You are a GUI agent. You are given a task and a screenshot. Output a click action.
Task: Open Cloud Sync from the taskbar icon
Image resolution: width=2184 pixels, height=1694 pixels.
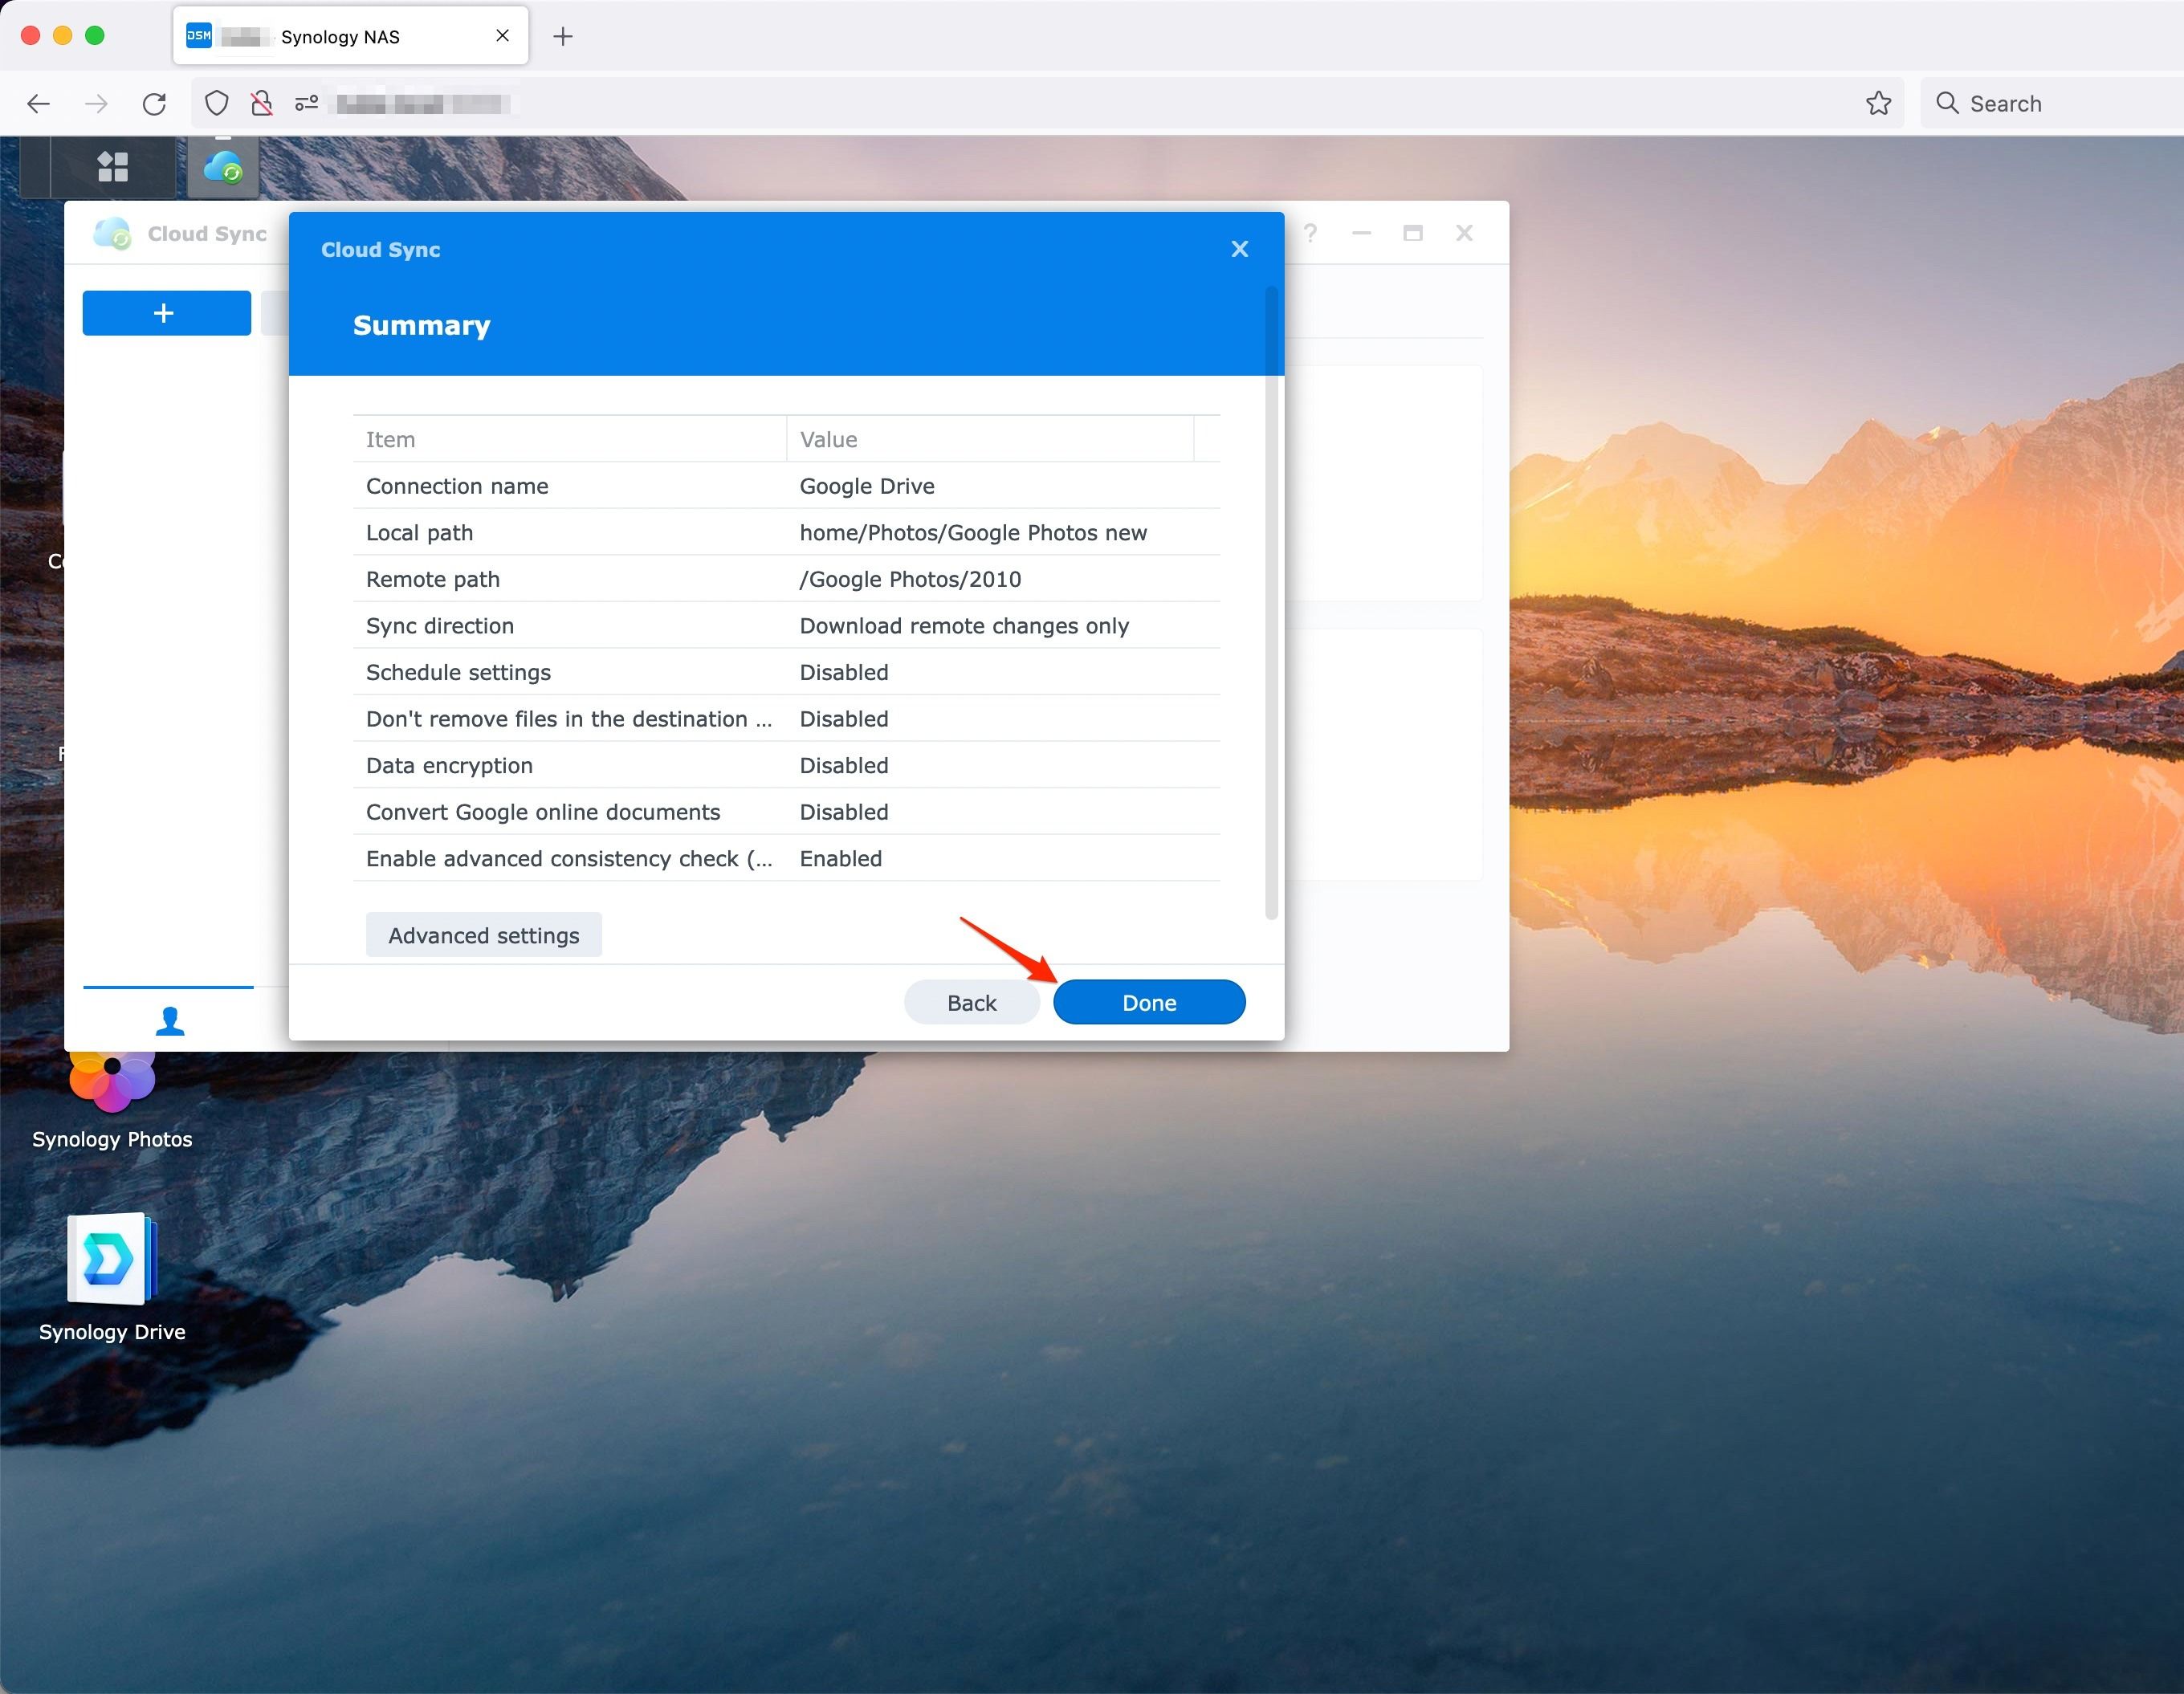[x=223, y=166]
